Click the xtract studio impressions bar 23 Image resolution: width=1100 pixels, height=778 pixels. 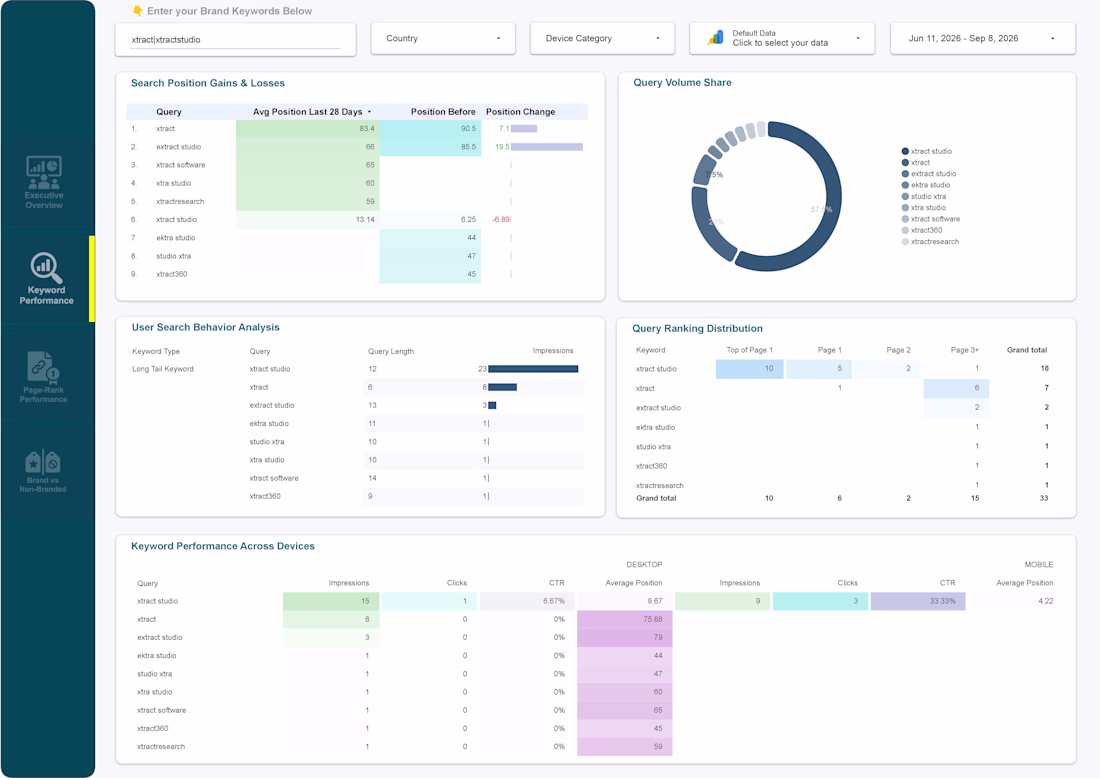pos(533,369)
